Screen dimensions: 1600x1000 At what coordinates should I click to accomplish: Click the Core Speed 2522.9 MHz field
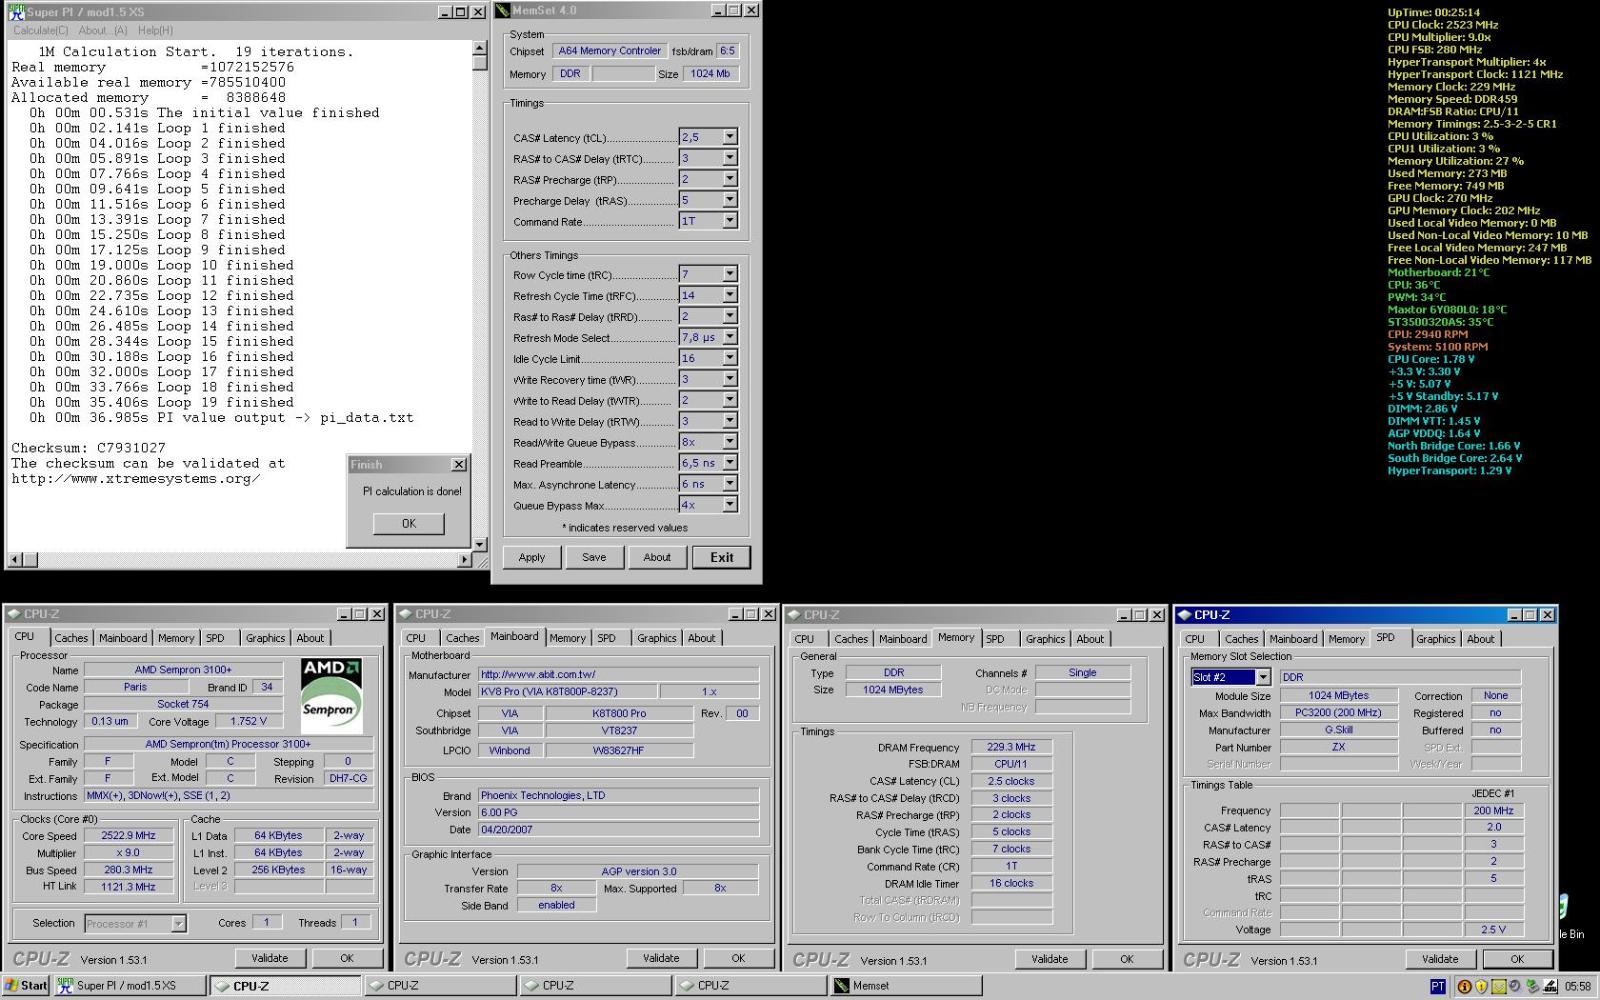click(x=128, y=835)
